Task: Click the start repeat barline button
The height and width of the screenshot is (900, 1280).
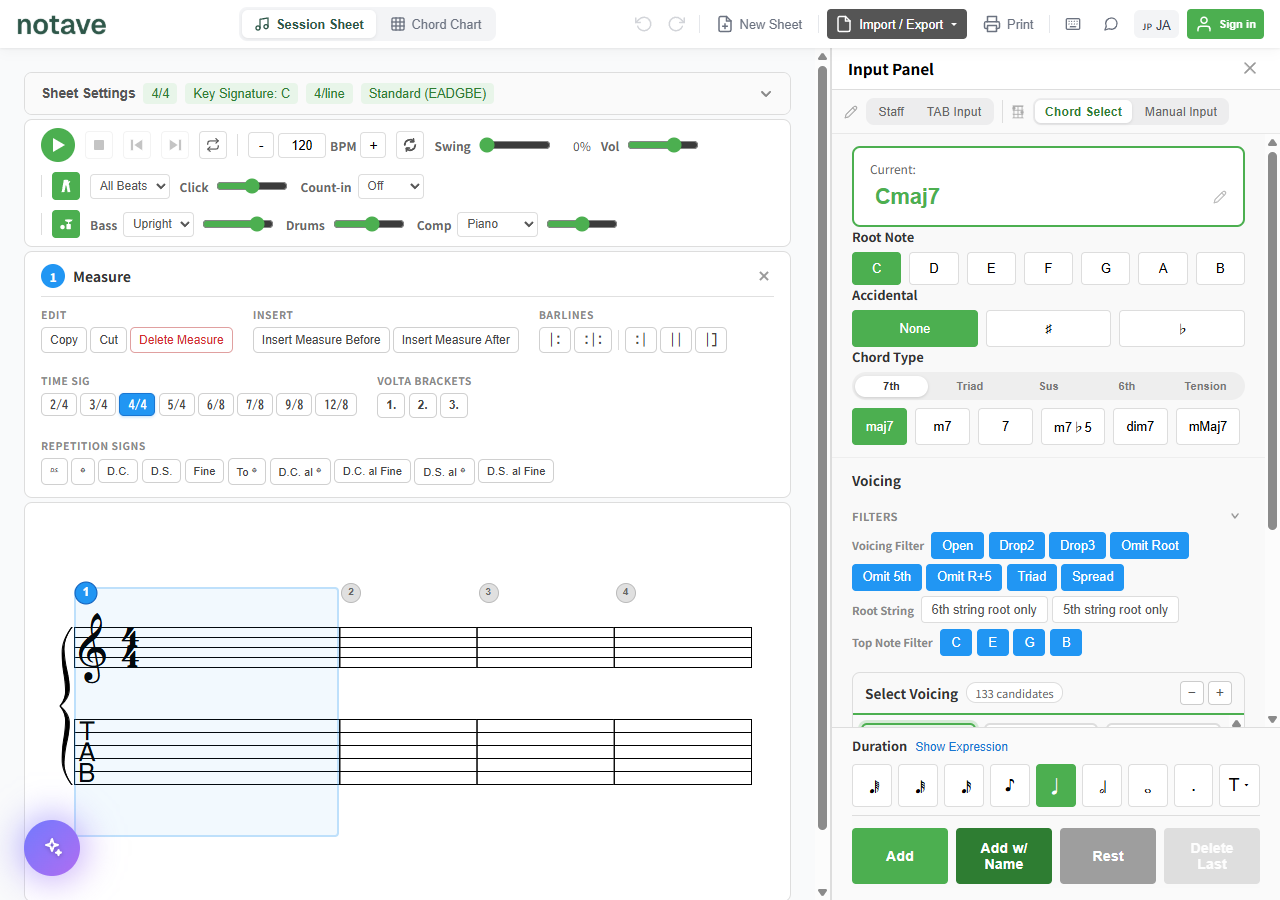Action: 554,340
